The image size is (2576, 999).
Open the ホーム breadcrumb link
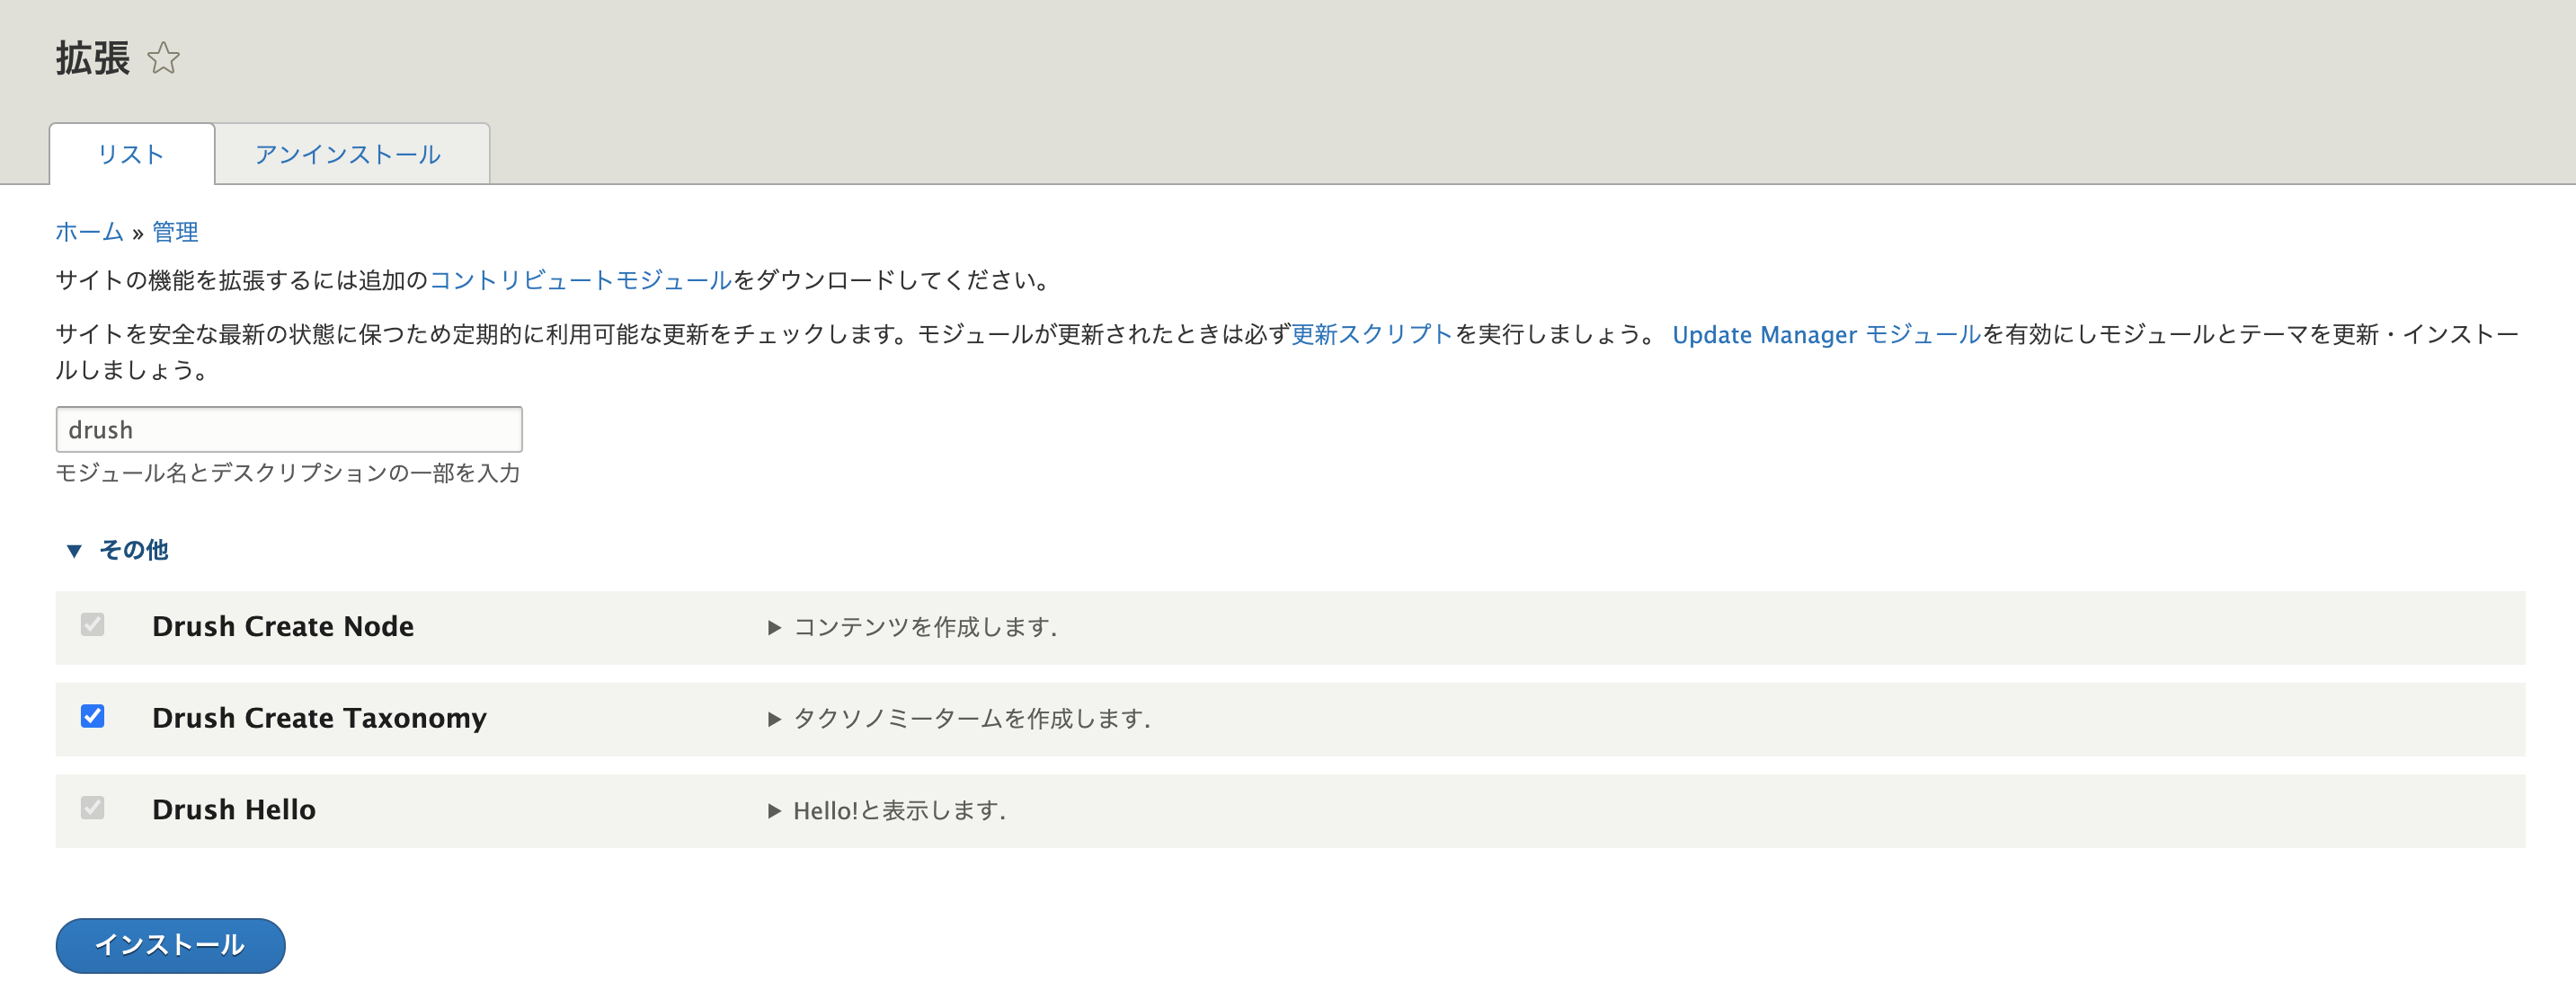click(89, 232)
